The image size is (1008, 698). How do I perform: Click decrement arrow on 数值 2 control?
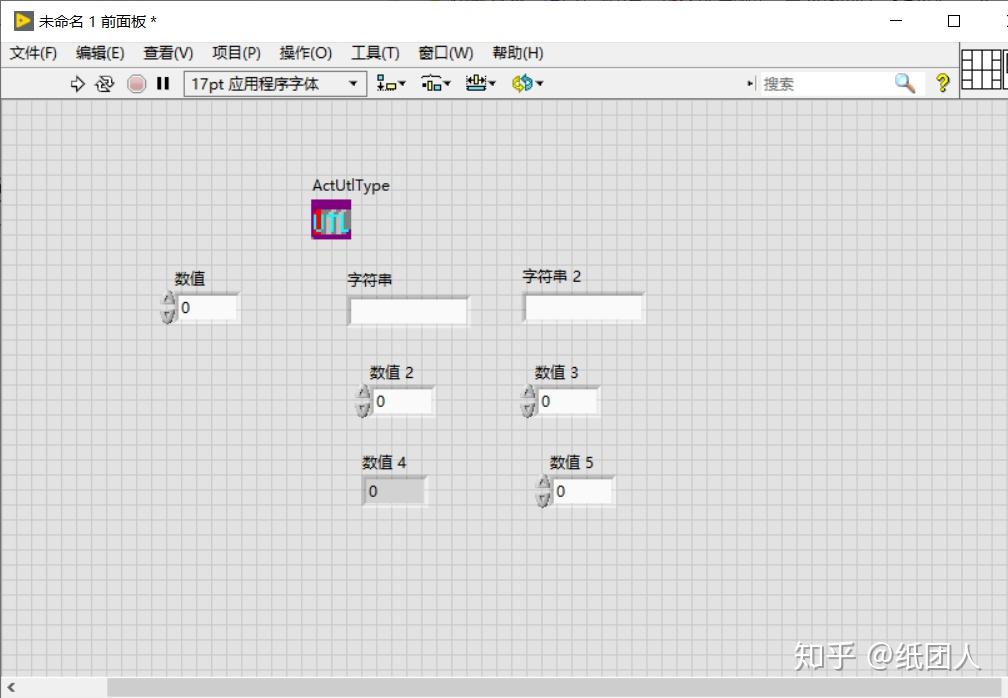pos(362,407)
